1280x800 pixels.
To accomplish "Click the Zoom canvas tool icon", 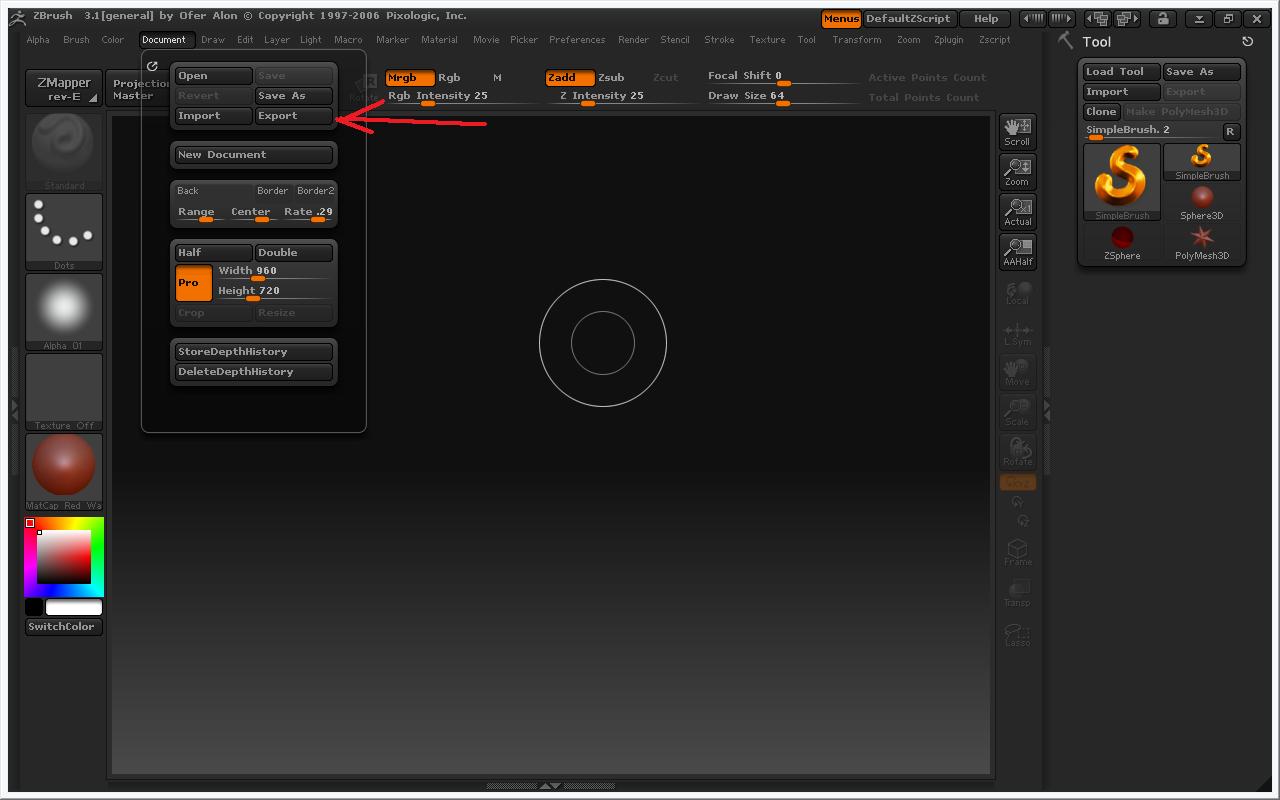I will tap(1017, 172).
